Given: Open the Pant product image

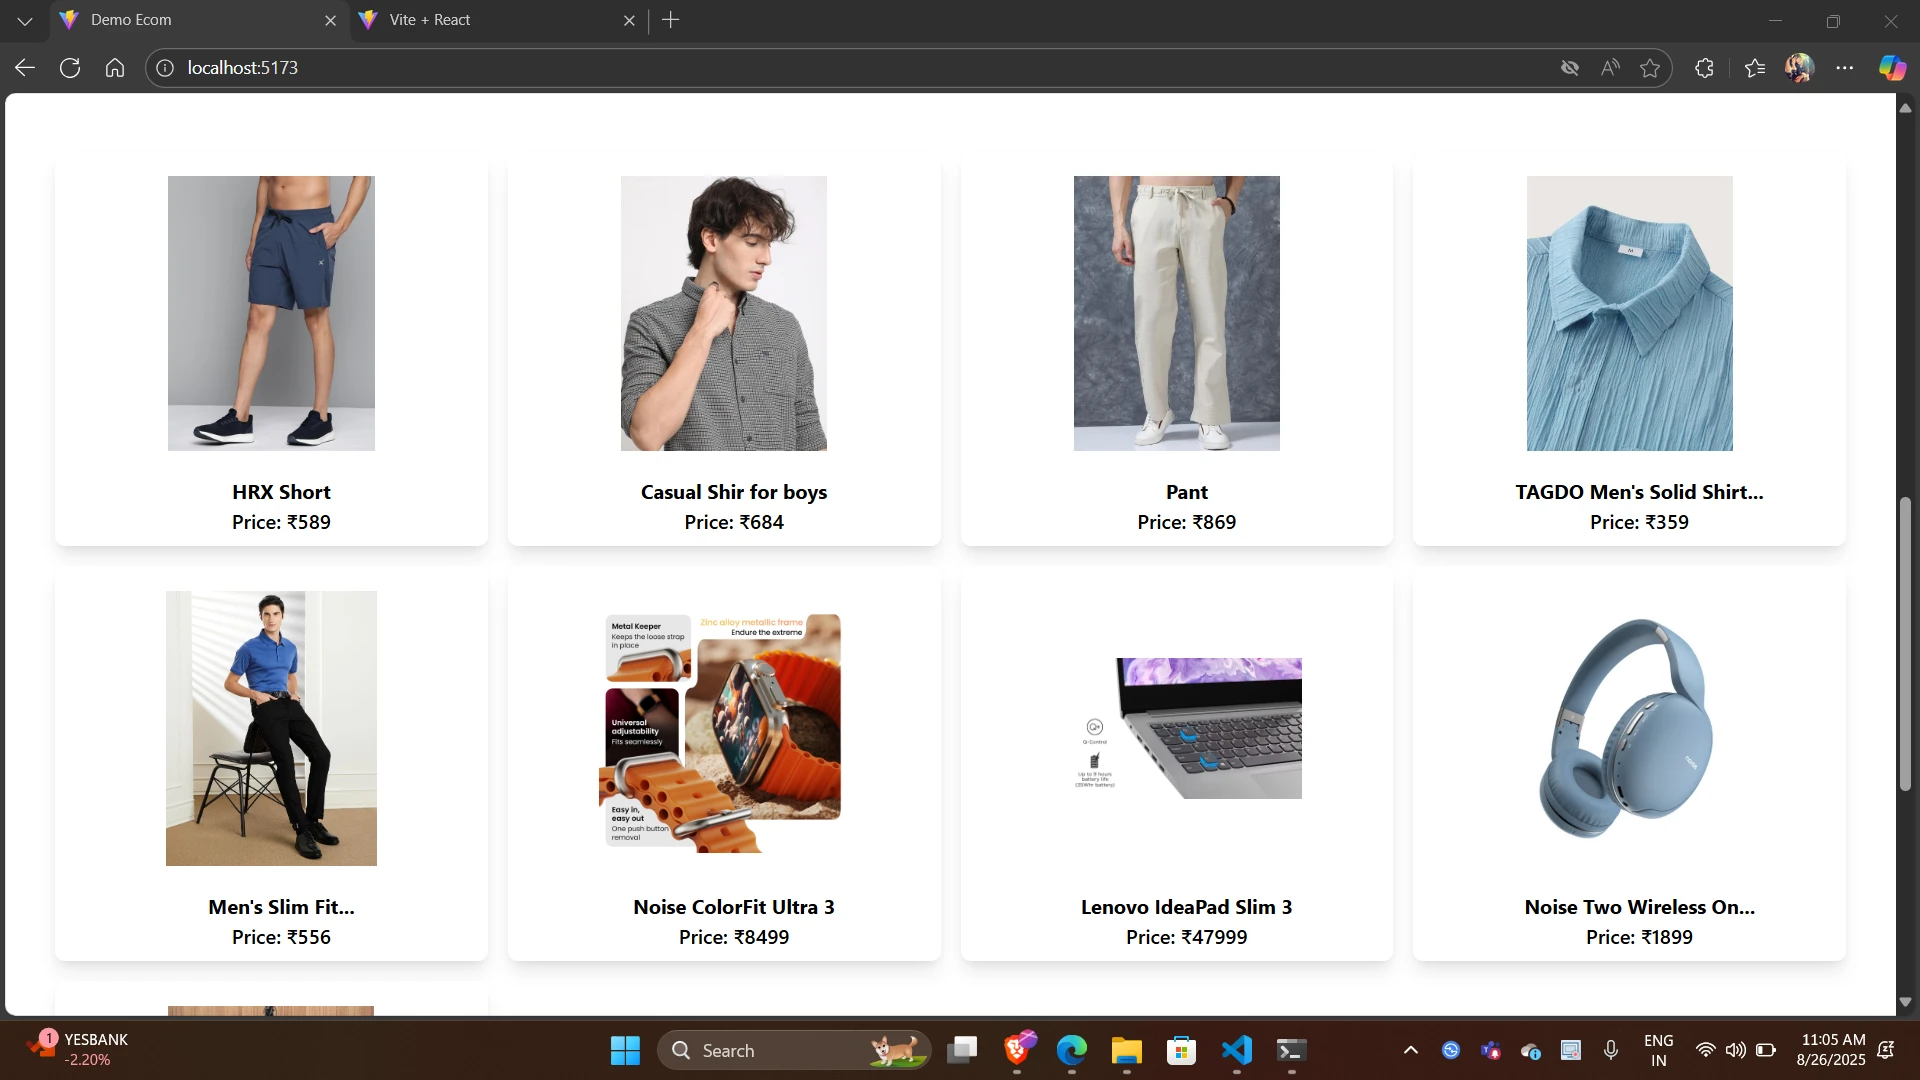Looking at the screenshot, I should pyautogui.click(x=1177, y=313).
